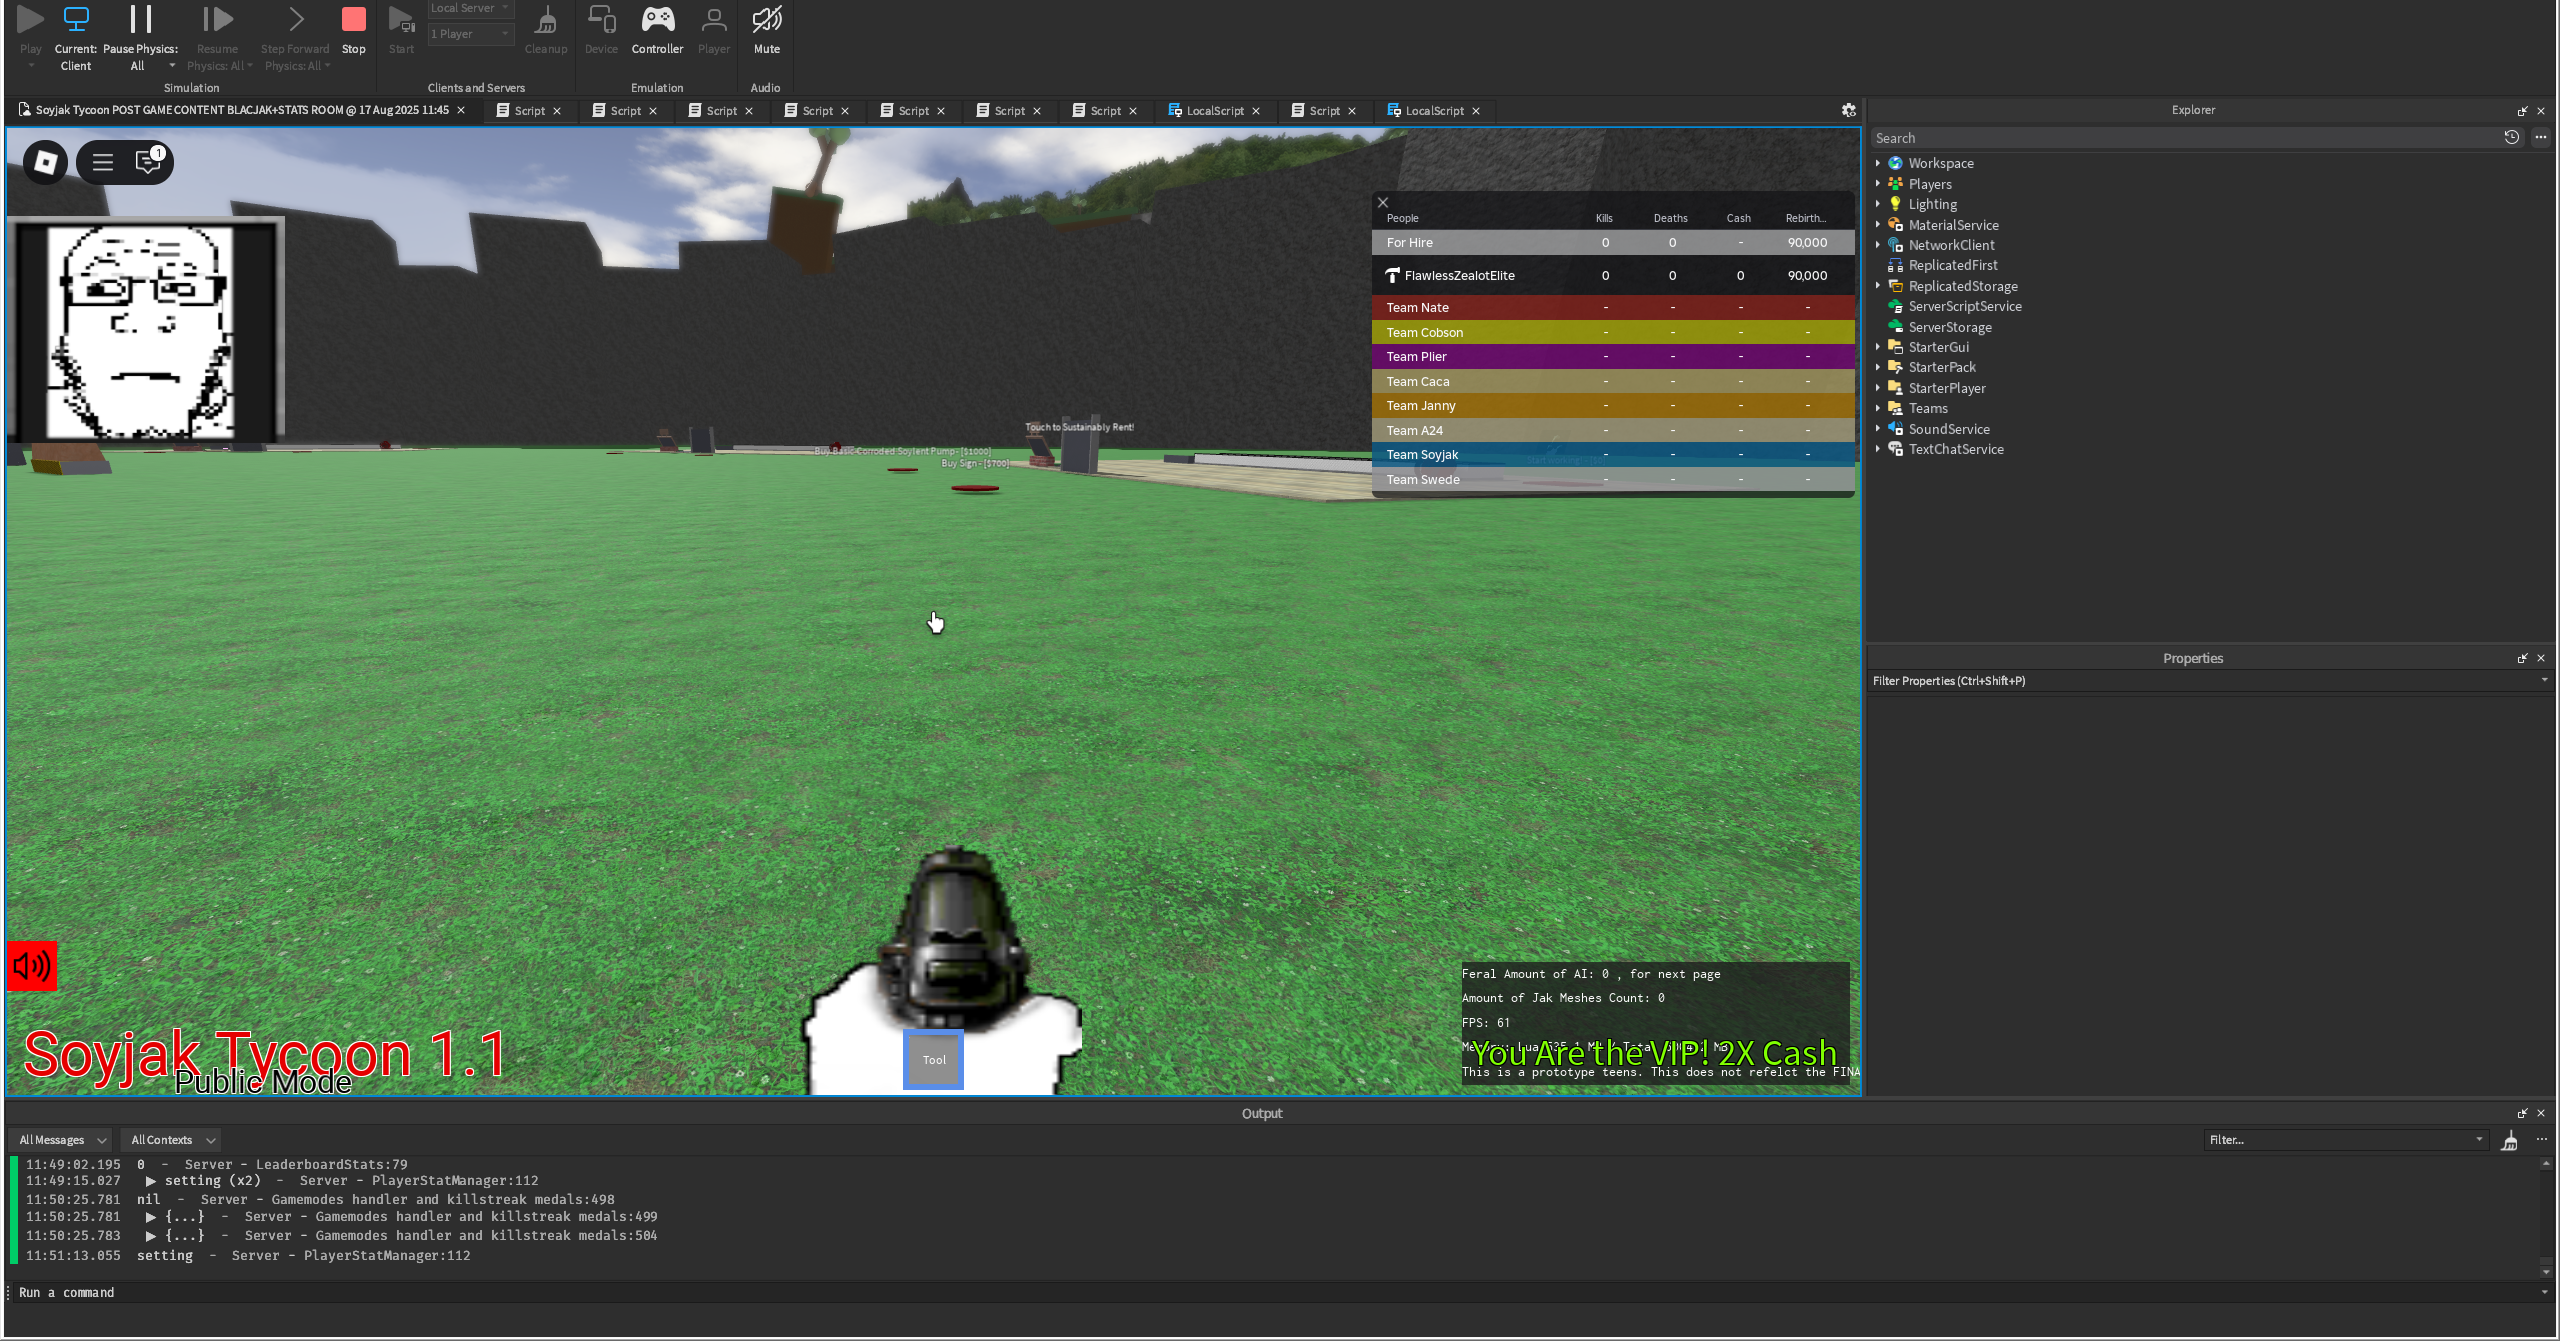
Task: Open the hamburger menu in game view
Action: pyautogui.click(x=102, y=162)
